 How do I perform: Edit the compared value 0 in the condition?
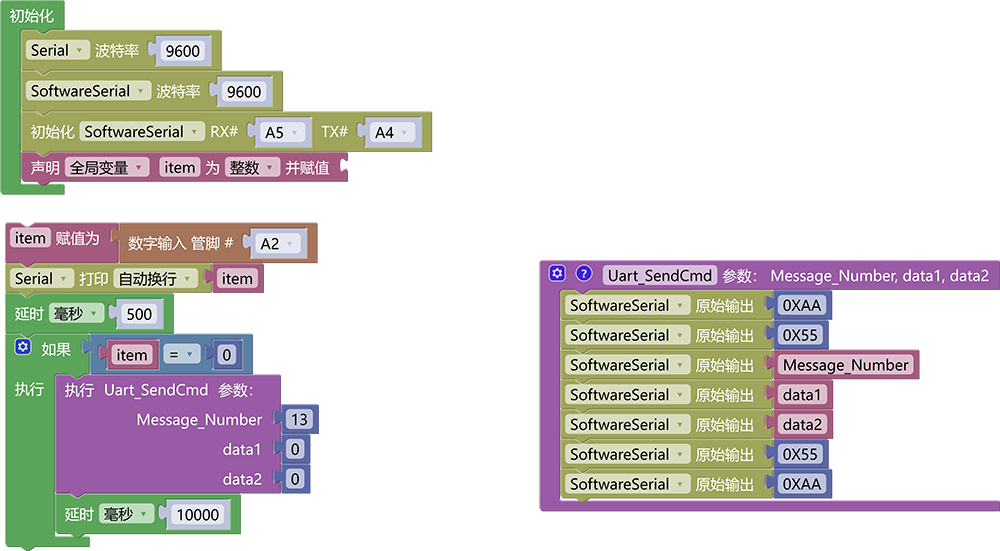pos(226,355)
